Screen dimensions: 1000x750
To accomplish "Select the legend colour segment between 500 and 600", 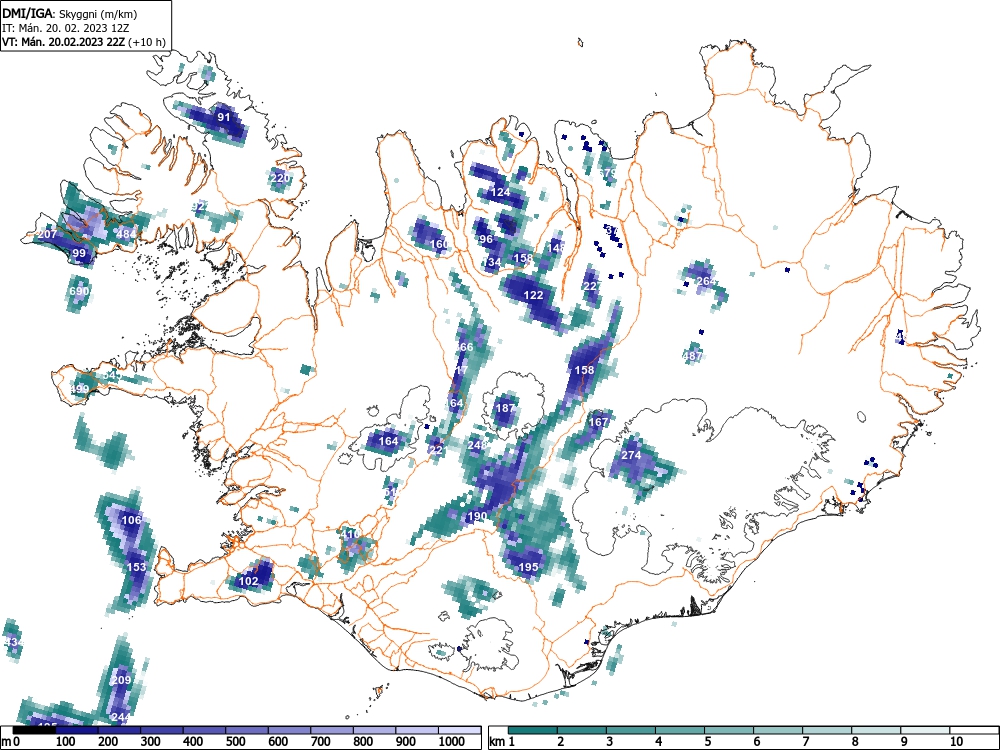I will click(x=247, y=730).
